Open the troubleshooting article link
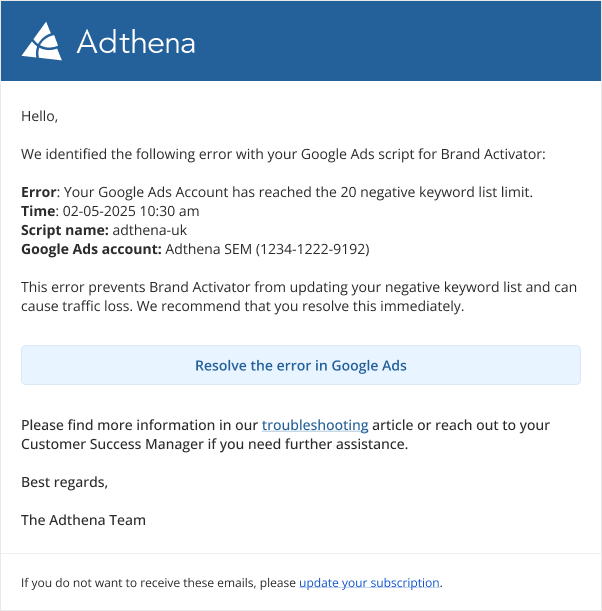 315,425
